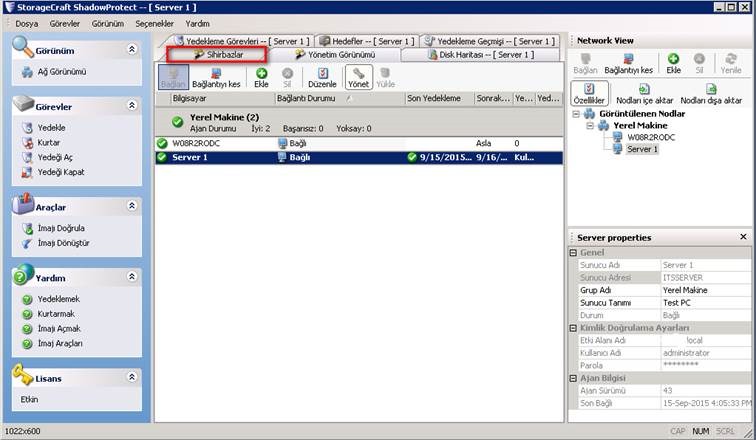Collapse the Görevler sidebar panel
The height and width of the screenshot is (440, 756).
pyautogui.click(x=132, y=105)
